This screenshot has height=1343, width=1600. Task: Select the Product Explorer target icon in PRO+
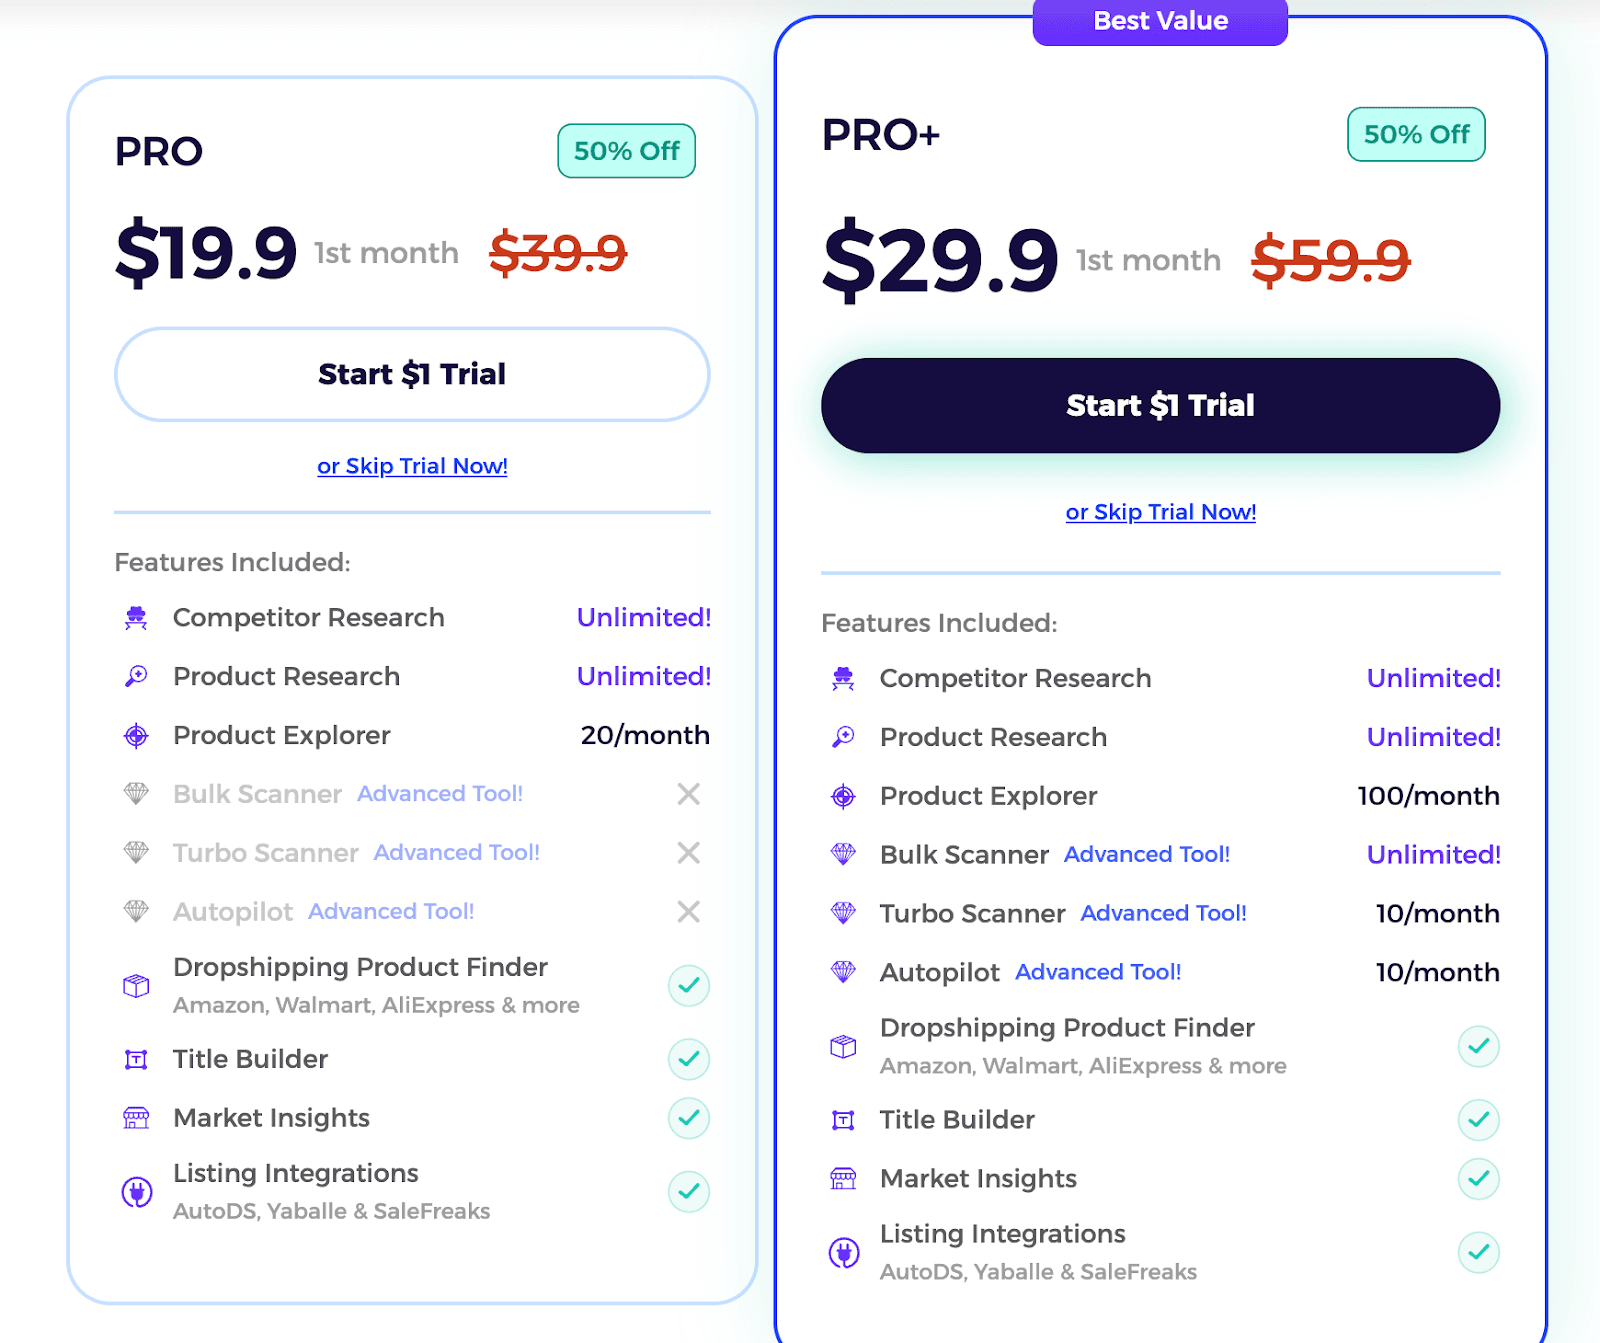tap(845, 796)
